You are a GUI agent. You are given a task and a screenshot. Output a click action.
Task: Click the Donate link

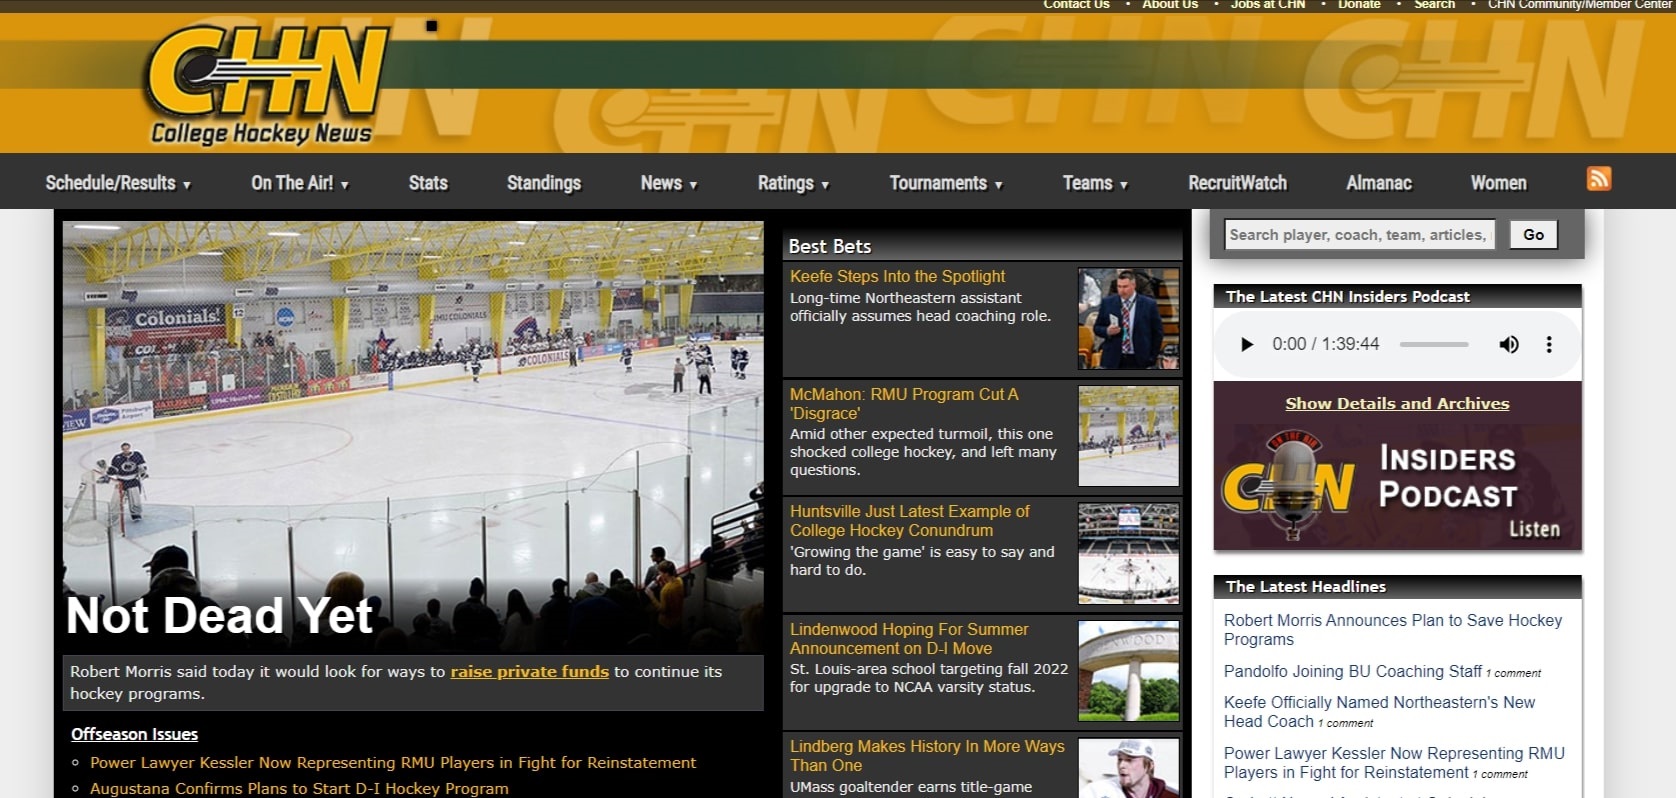[1359, 5]
